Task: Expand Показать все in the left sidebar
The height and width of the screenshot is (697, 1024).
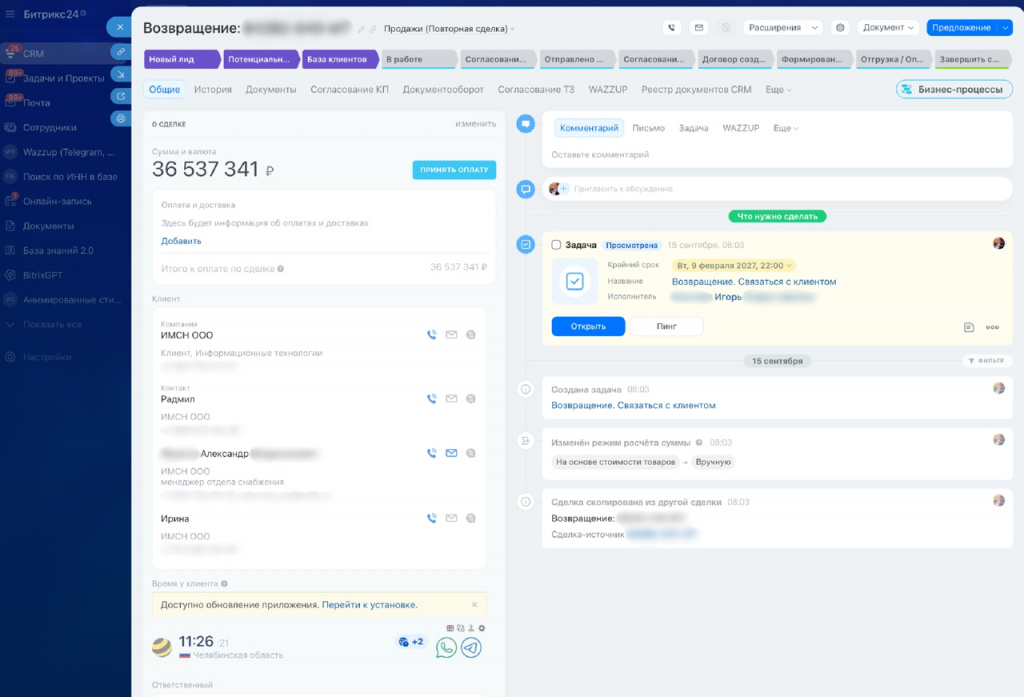Action: (52, 325)
